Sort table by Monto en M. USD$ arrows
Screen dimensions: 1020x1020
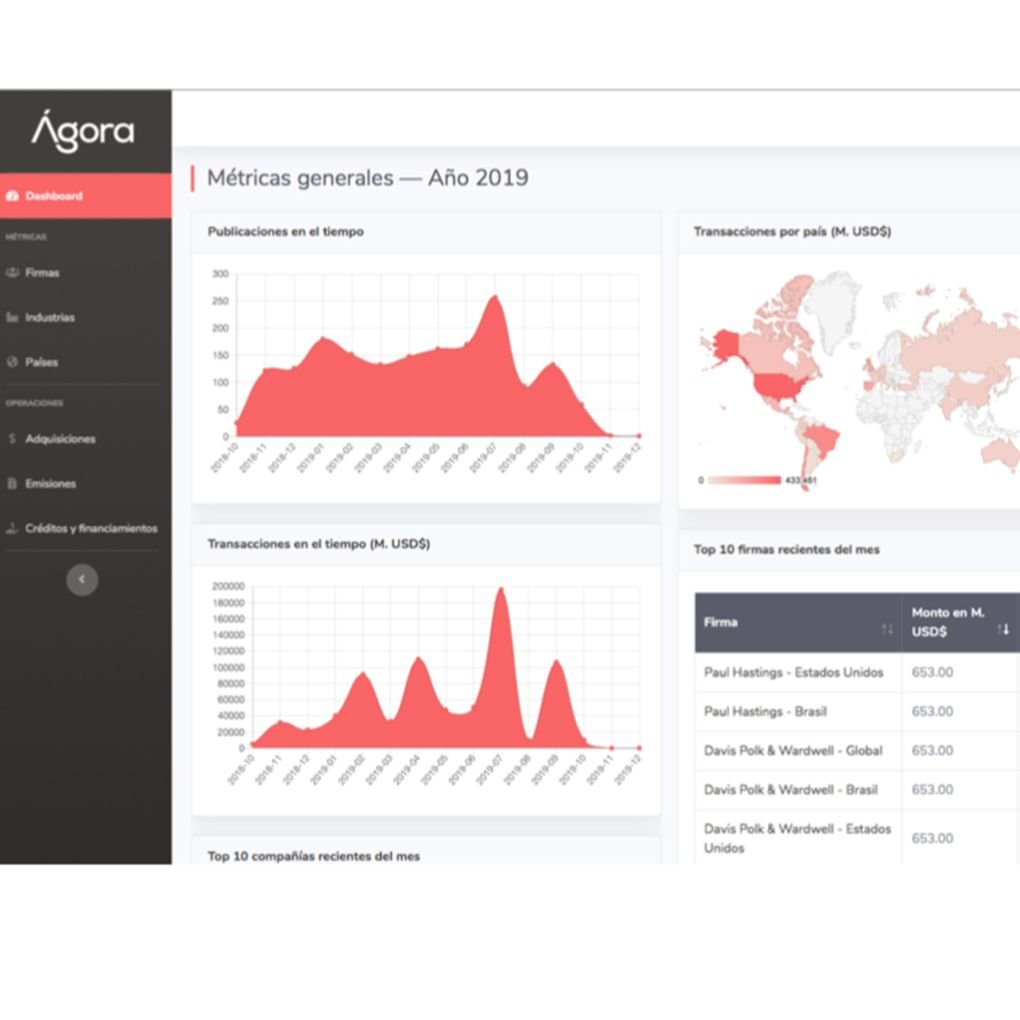click(1003, 628)
